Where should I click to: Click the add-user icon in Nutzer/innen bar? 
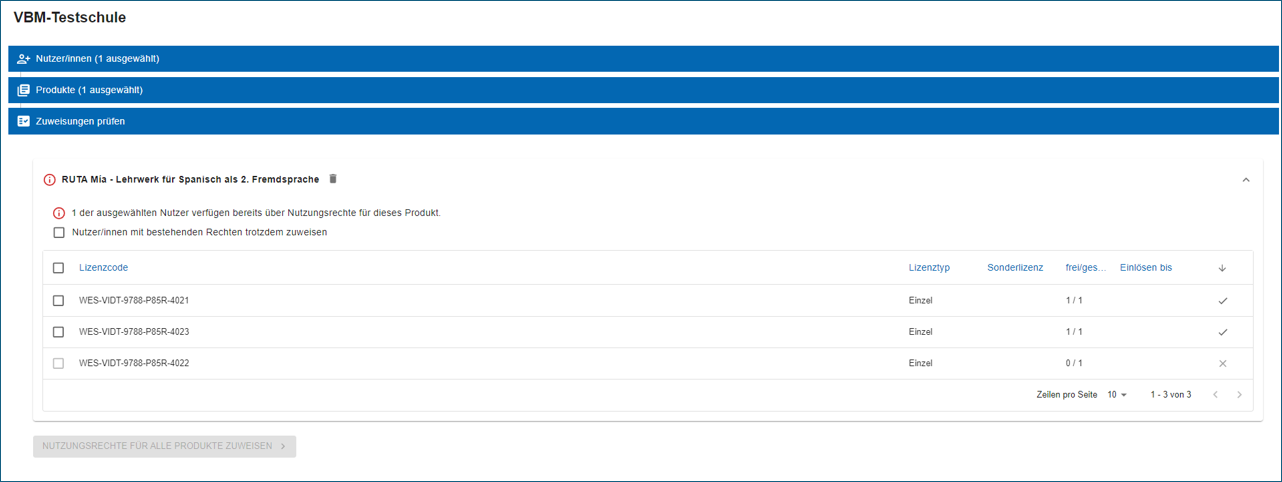(23, 59)
